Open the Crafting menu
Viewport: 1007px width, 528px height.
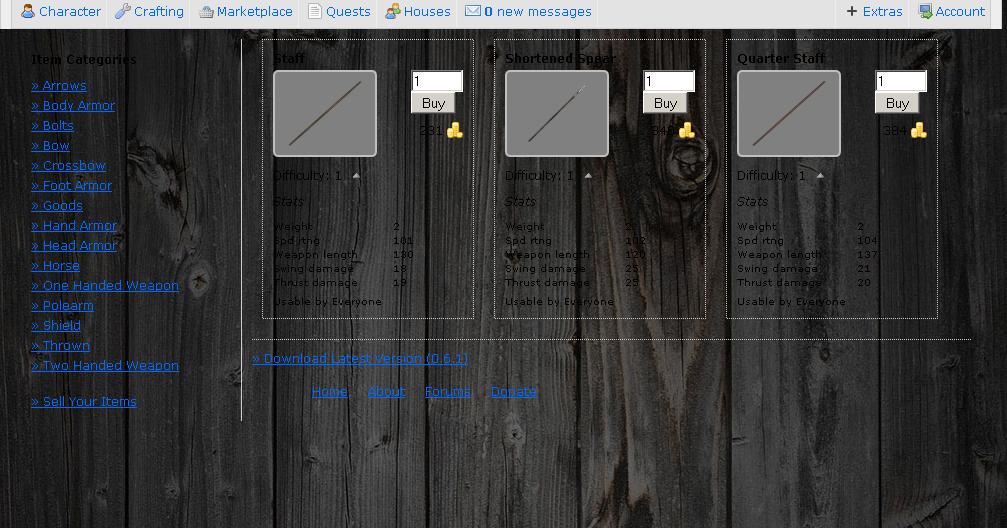click(x=149, y=12)
